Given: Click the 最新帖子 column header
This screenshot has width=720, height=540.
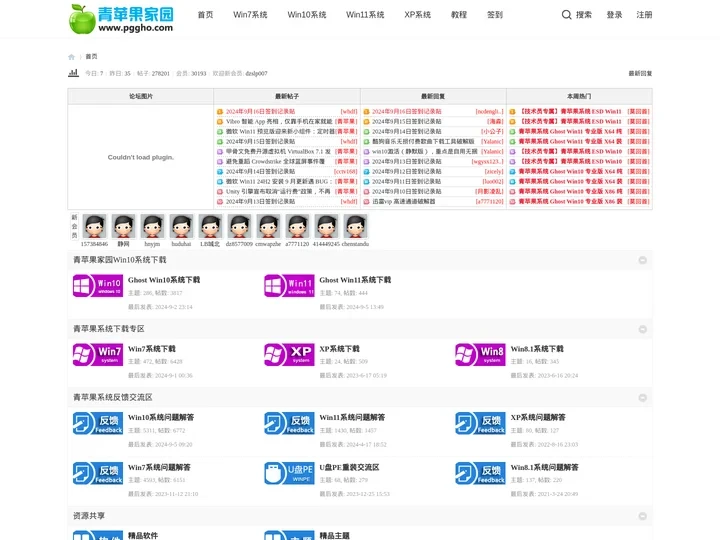Looking at the screenshot, I should (287, 96).
